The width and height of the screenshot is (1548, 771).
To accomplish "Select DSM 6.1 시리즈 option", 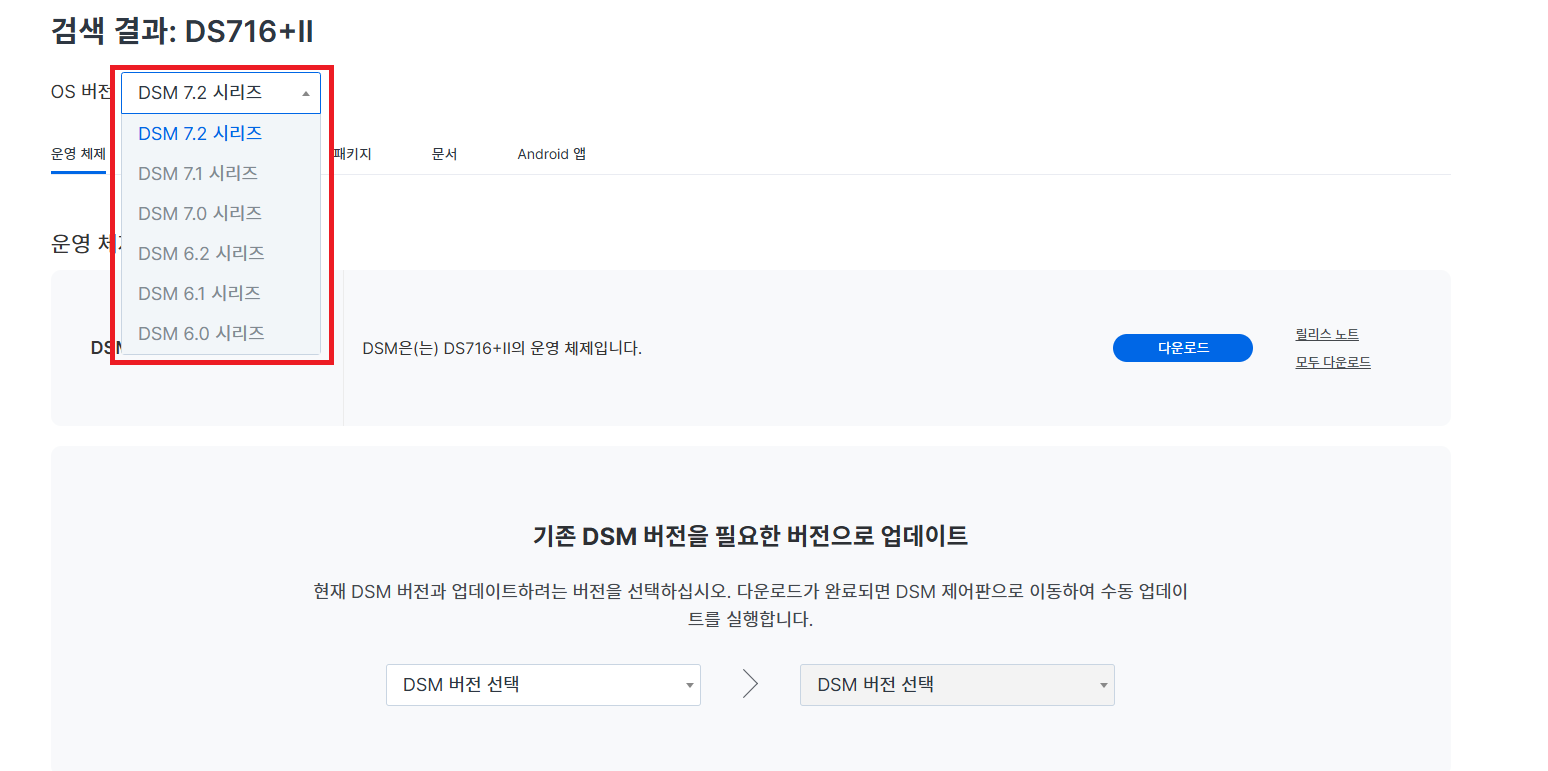I will [221, 293].
